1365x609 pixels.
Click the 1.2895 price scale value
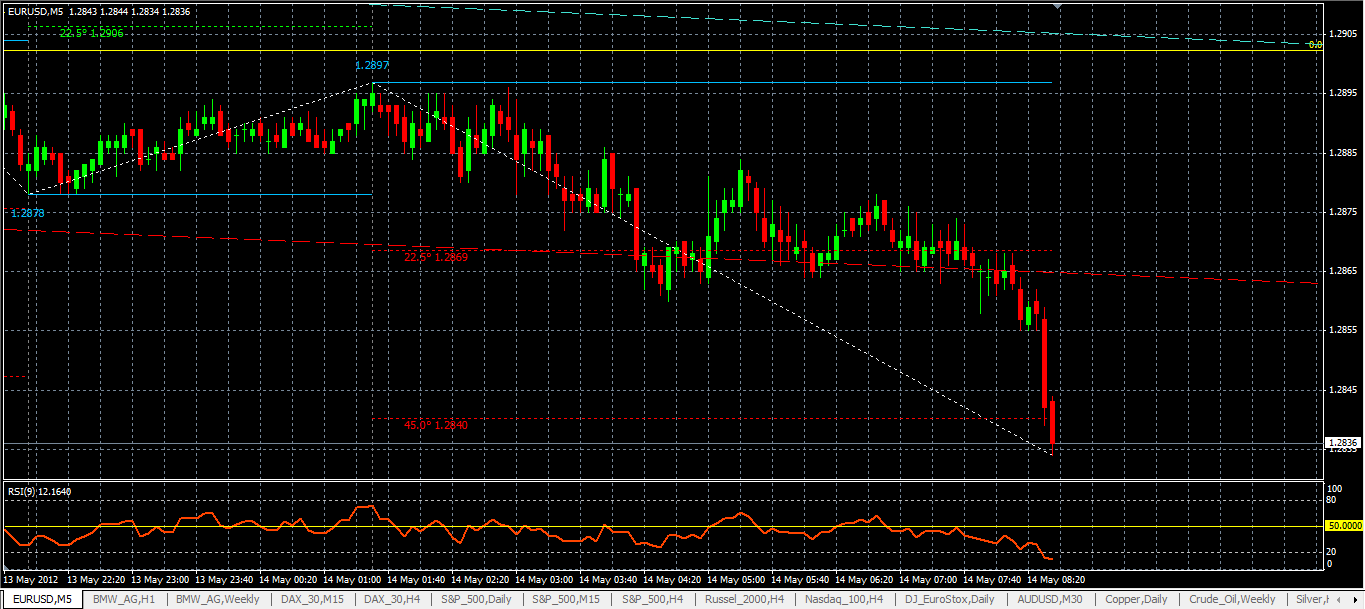pos(1342,93)
